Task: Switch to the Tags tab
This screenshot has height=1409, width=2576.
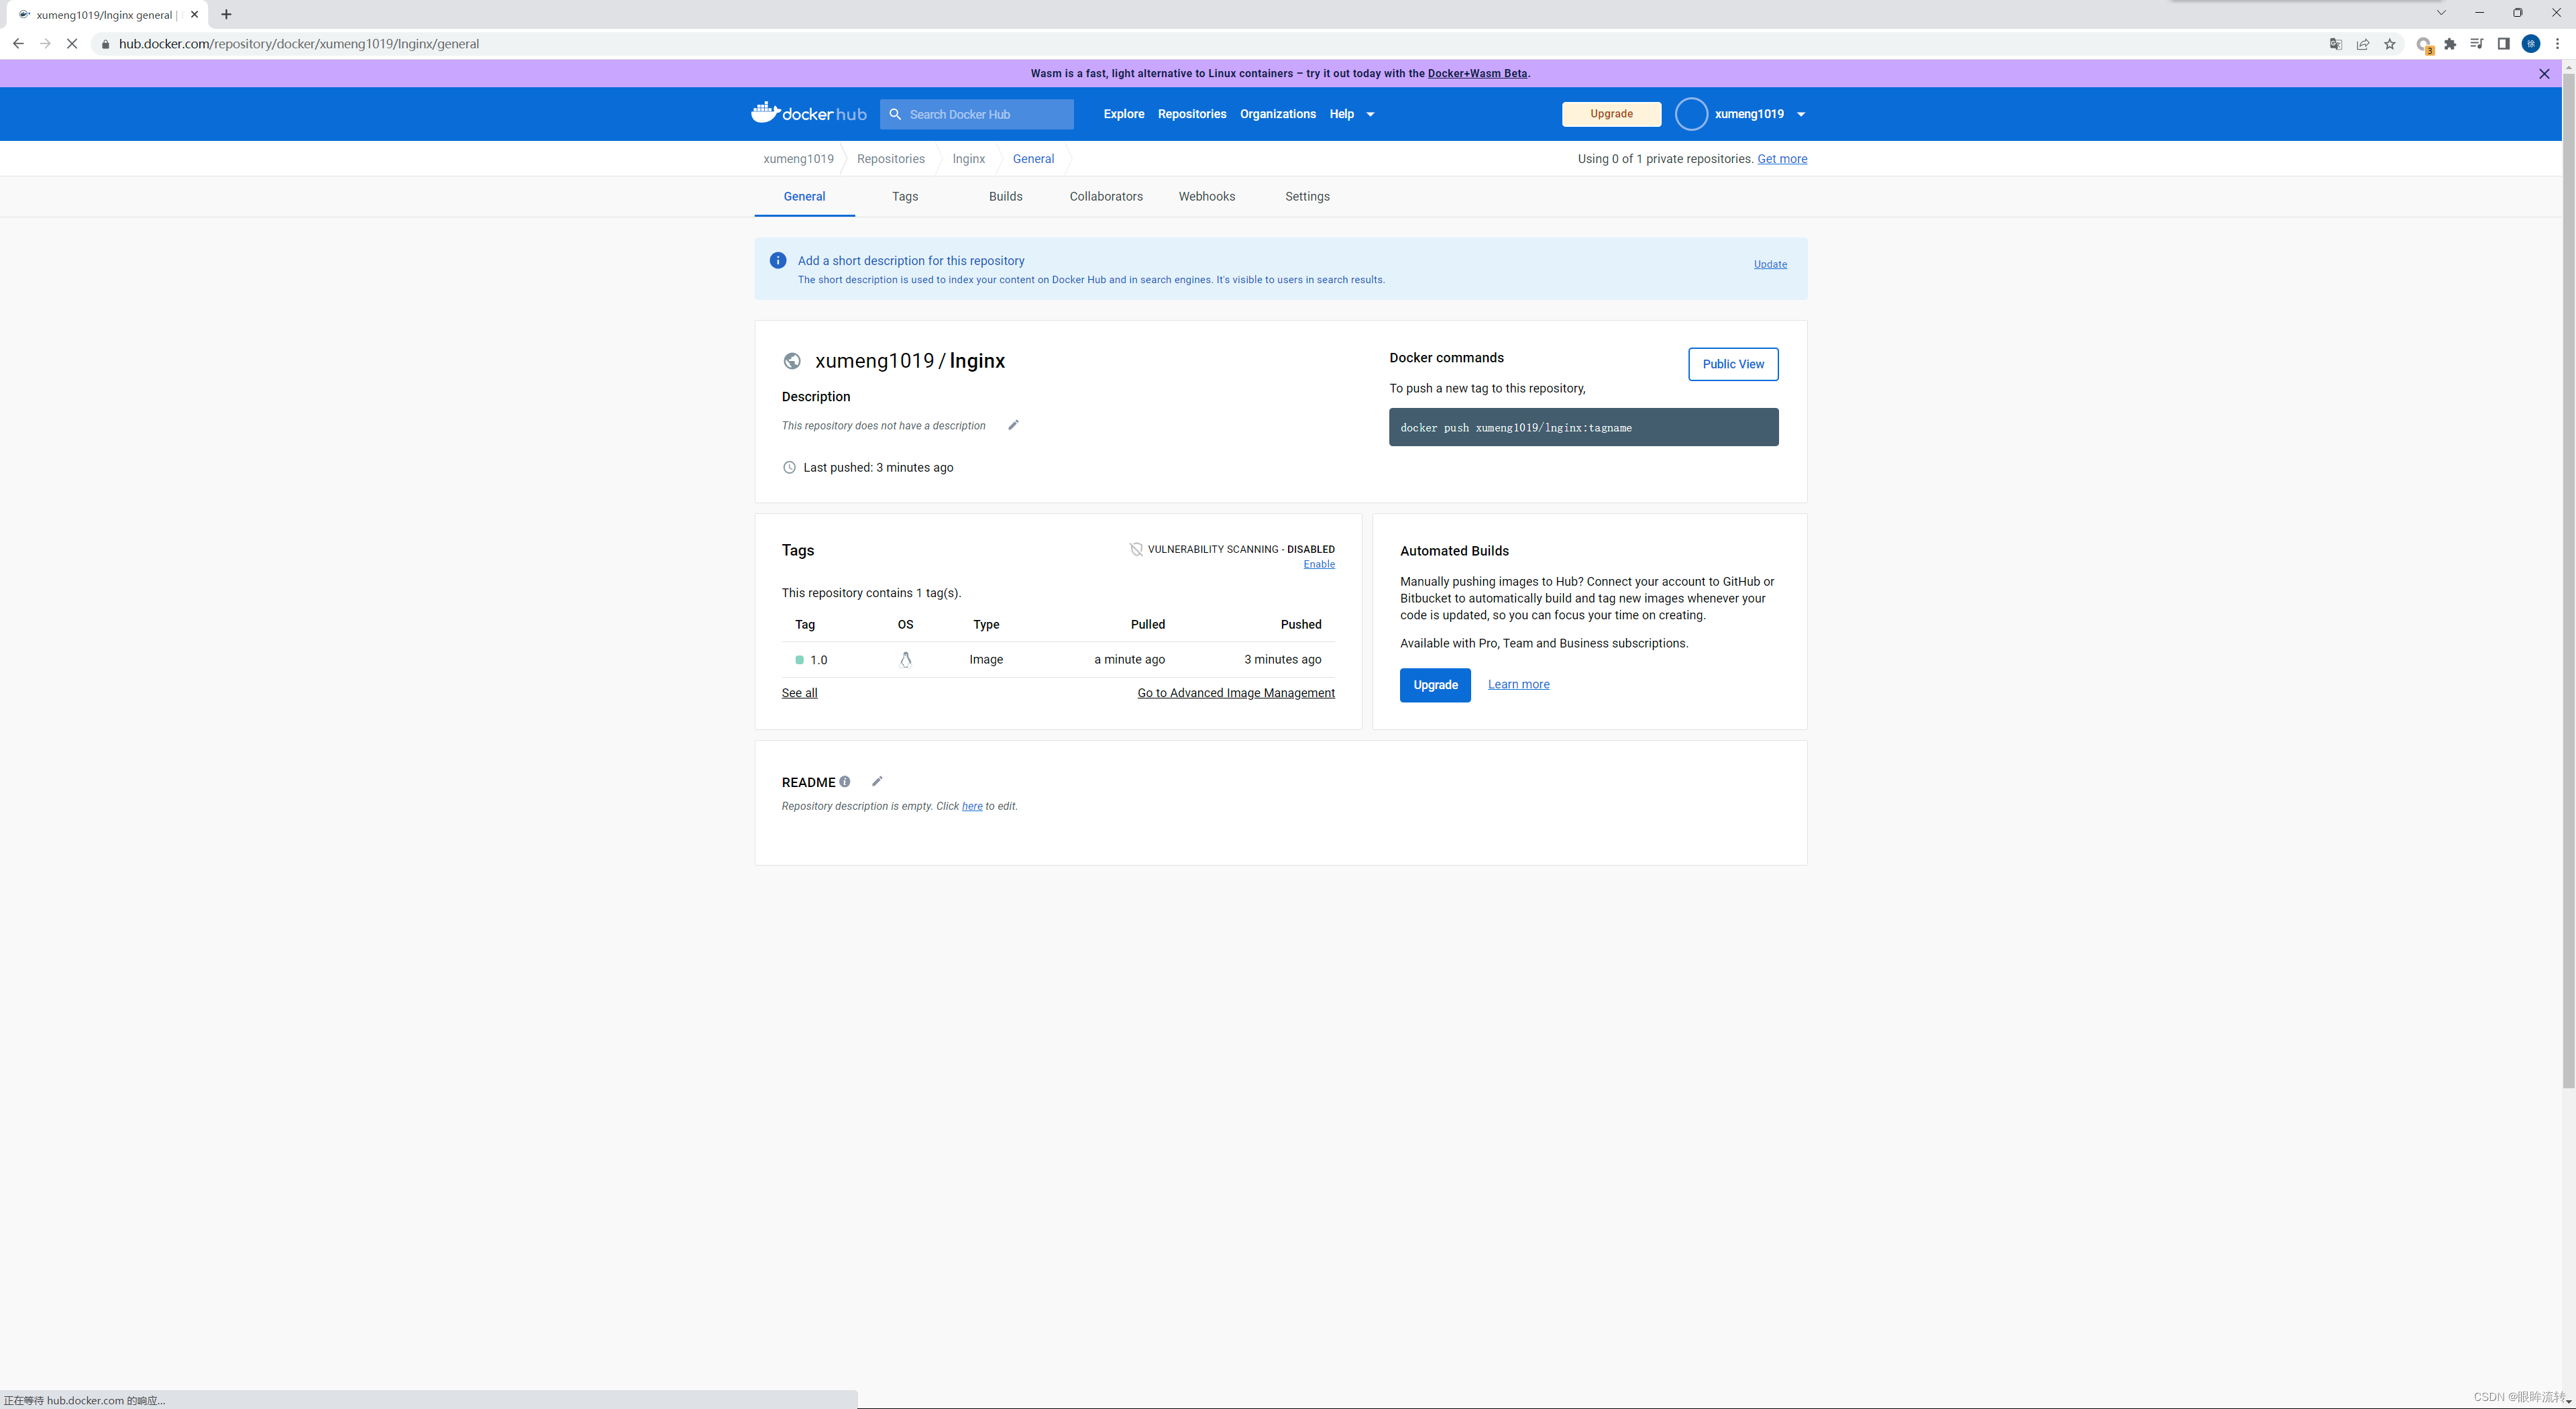Action: tap(905, 196)
